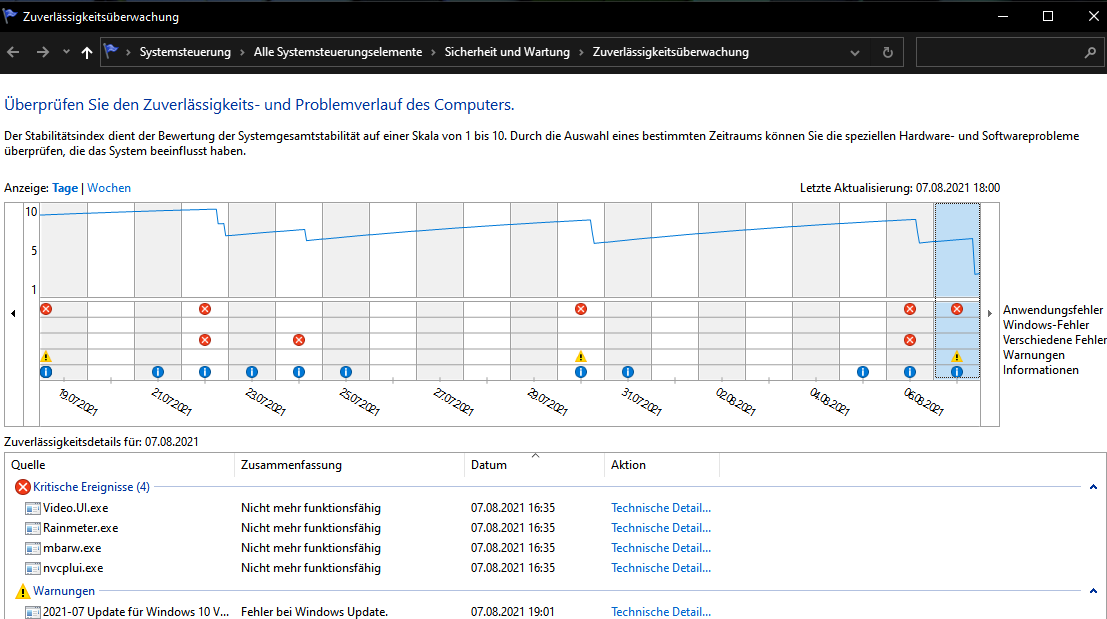
Task: Collapse the Warnungen group
Action: click(1093, 591)
